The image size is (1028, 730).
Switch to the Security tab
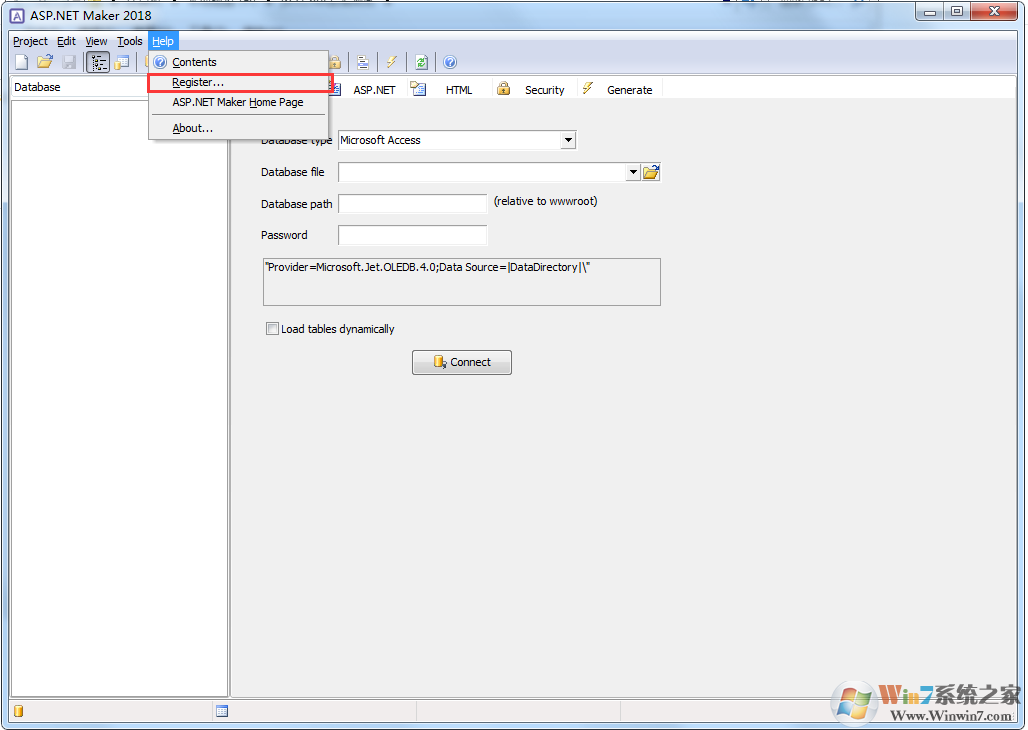pos(544,89)
